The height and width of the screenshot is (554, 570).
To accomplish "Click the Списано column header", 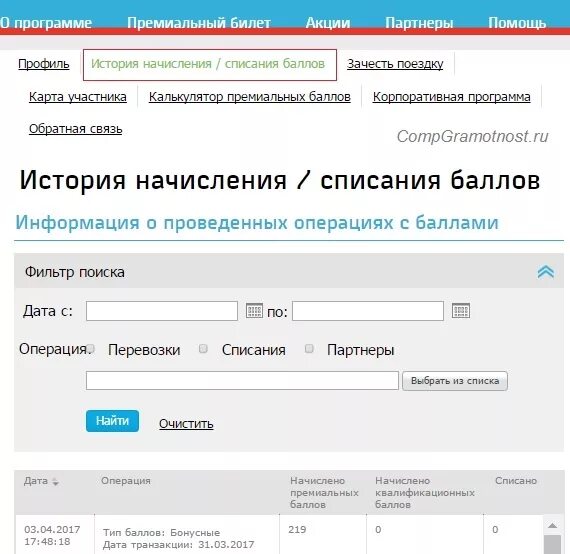I will click(x=516, y=481).
